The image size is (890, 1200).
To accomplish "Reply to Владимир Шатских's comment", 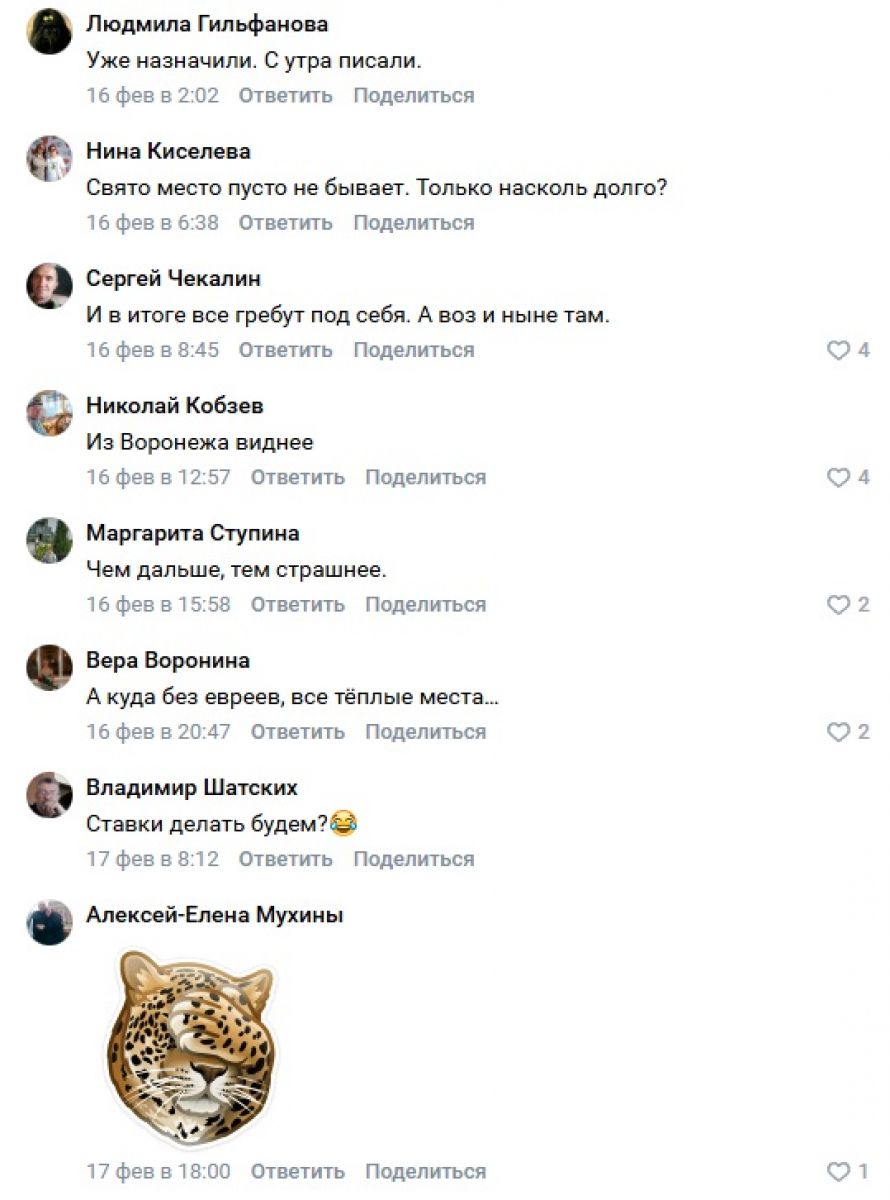I will (285, 859).
